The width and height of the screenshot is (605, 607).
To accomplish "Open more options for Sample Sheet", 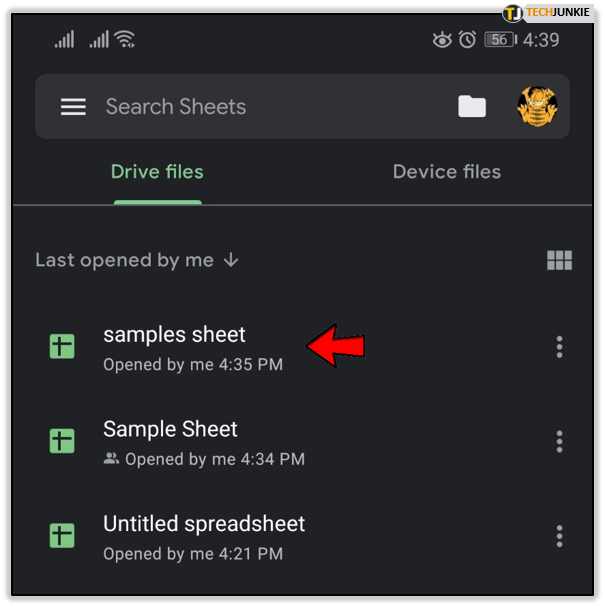I will pyautogui.click(x=559, y=441).
